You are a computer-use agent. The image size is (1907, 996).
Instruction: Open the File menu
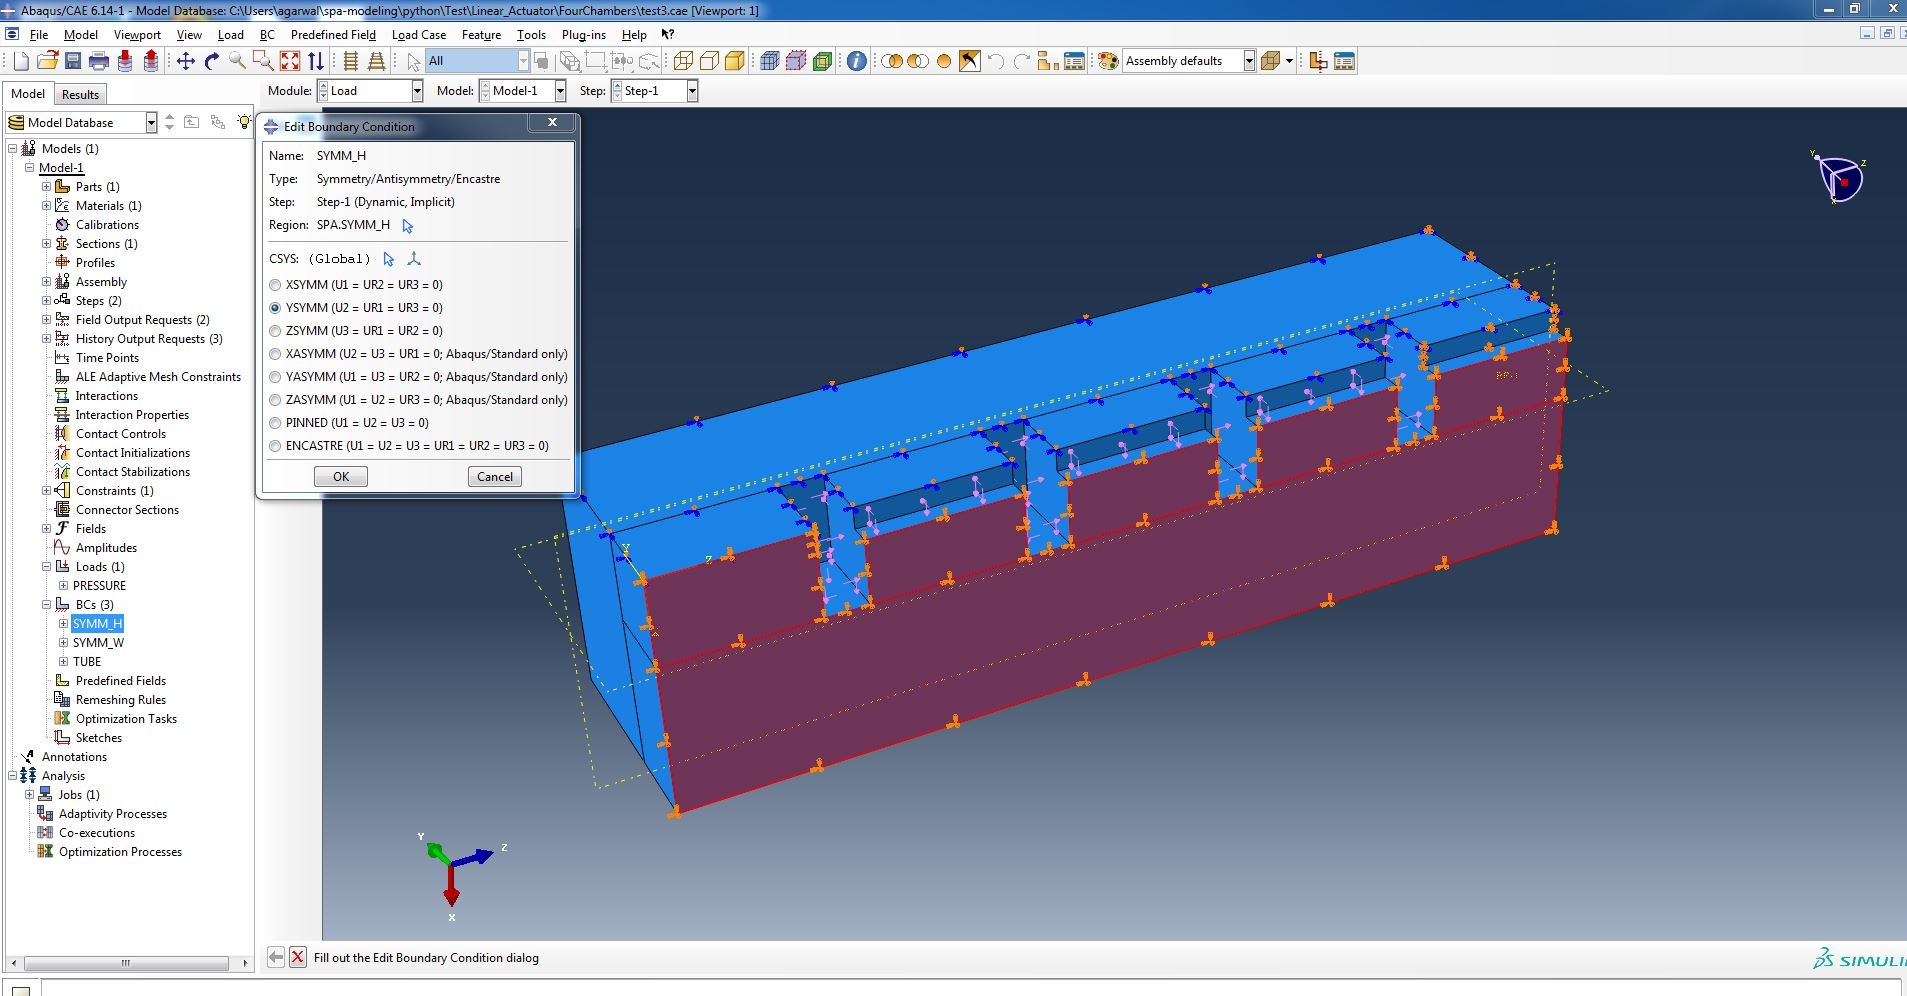[x=39, y=35]
